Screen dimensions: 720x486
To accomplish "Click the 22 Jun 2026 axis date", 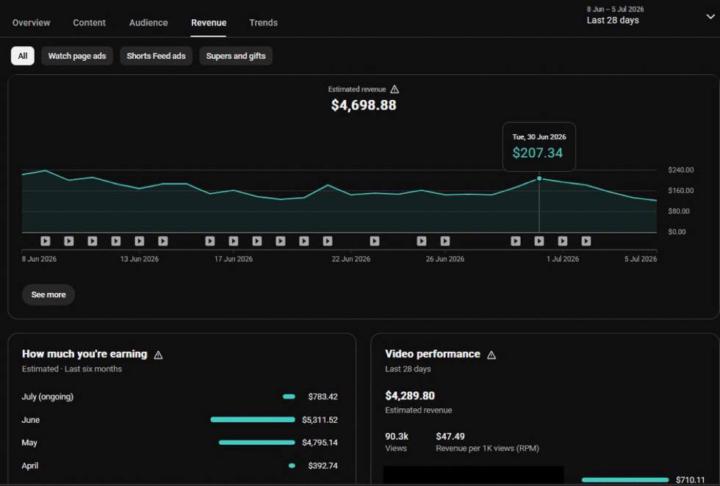I will tap(351, 259).
